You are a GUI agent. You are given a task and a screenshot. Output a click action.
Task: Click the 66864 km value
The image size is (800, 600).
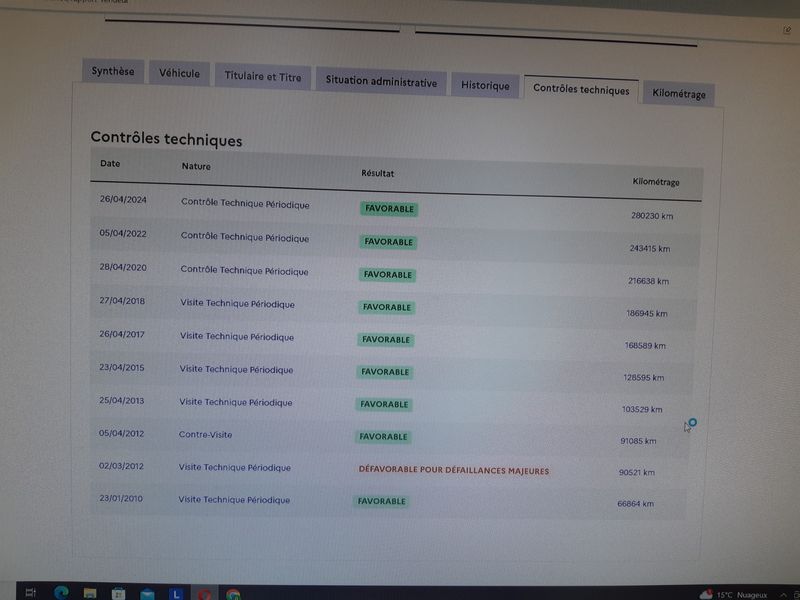click(x=635, y=504)
